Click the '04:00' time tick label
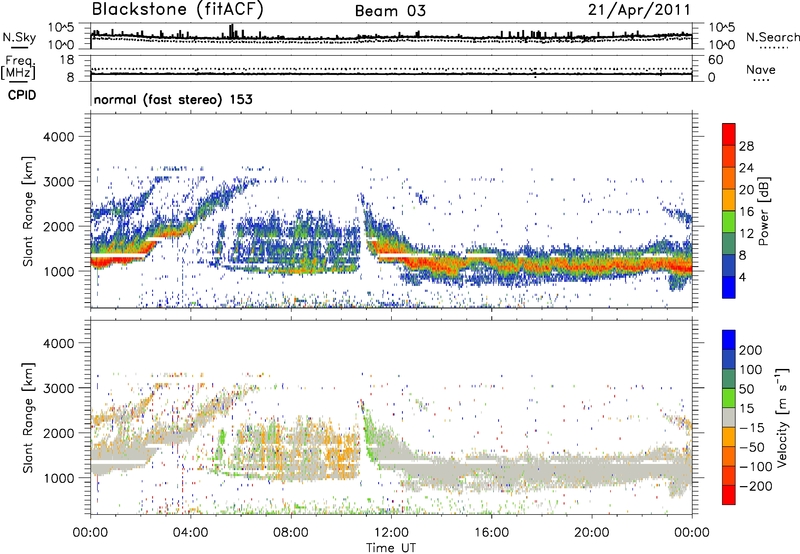This screenshot has height=554, width=800. (x=190, y=533)
